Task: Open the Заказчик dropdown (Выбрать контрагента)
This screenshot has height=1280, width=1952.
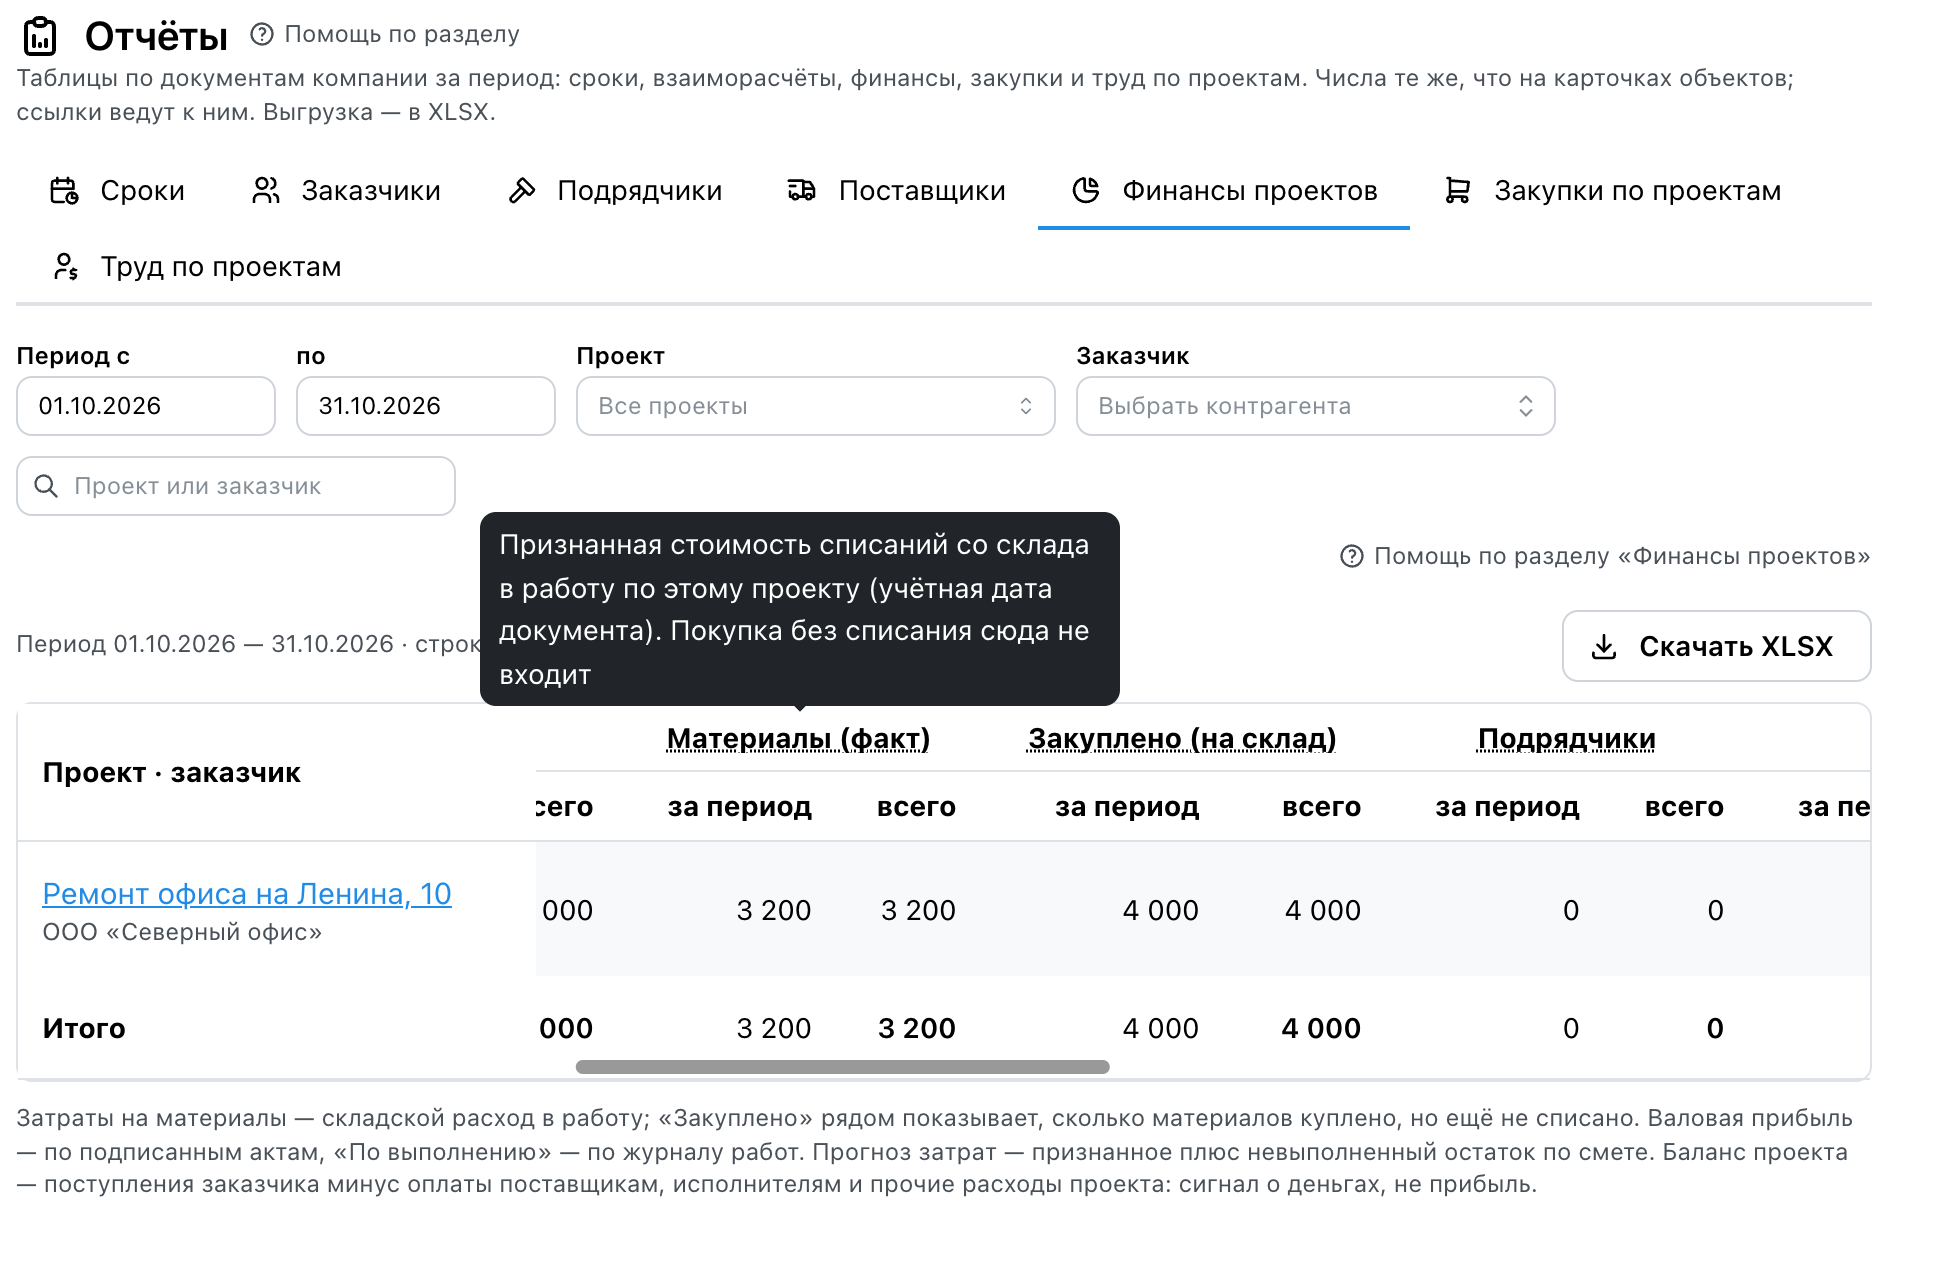Action: pyautogui.click(x=1316, y=406)
